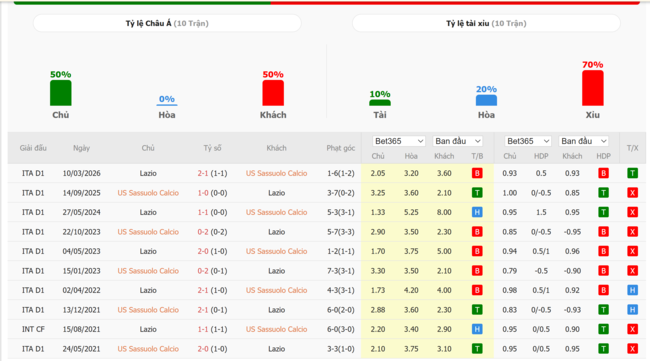
Task: Click the green Tài 10% bar
Action: click(380, 103)
